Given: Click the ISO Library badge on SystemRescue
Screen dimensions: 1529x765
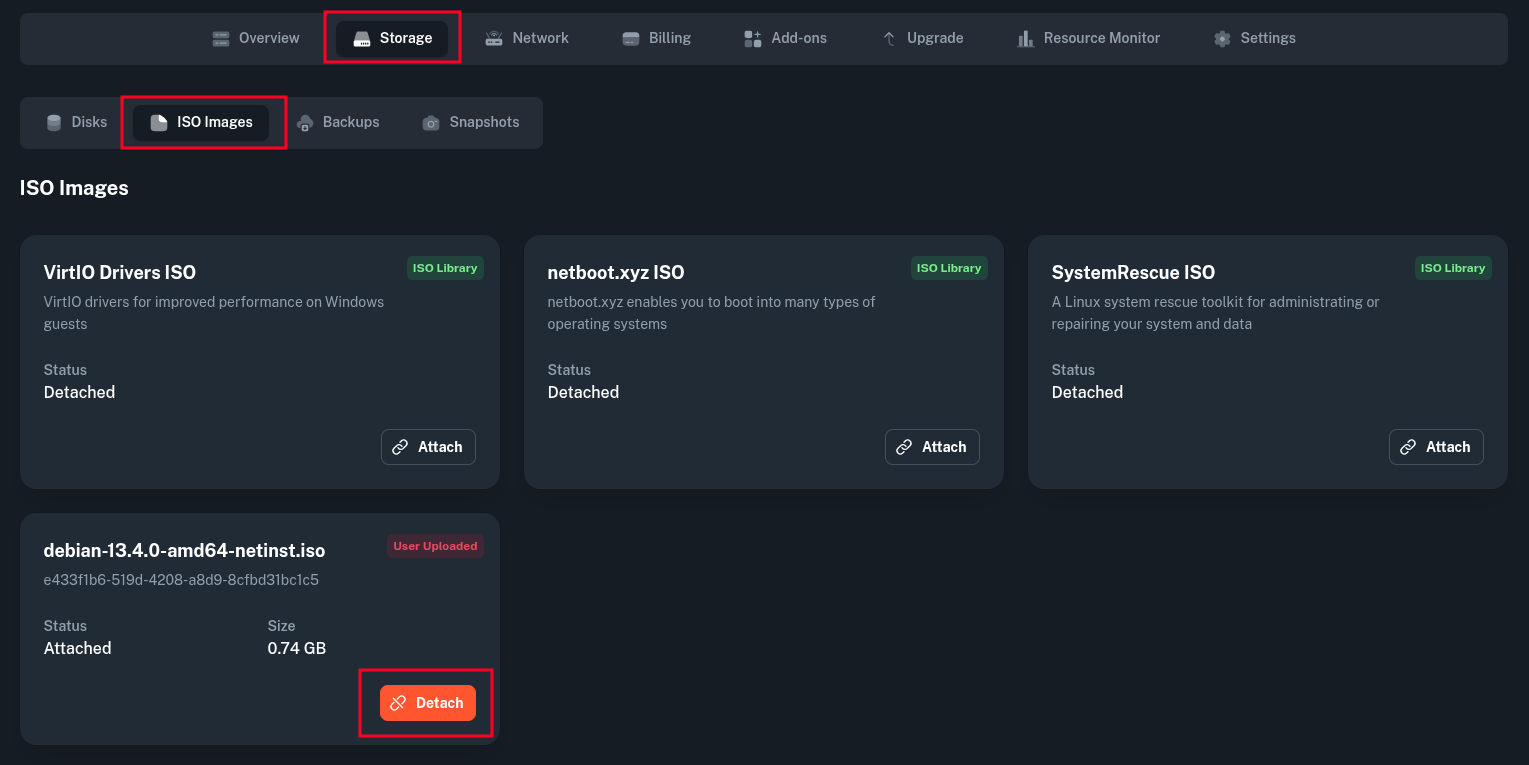Looking at the screenshot, I should (1453, 268).
